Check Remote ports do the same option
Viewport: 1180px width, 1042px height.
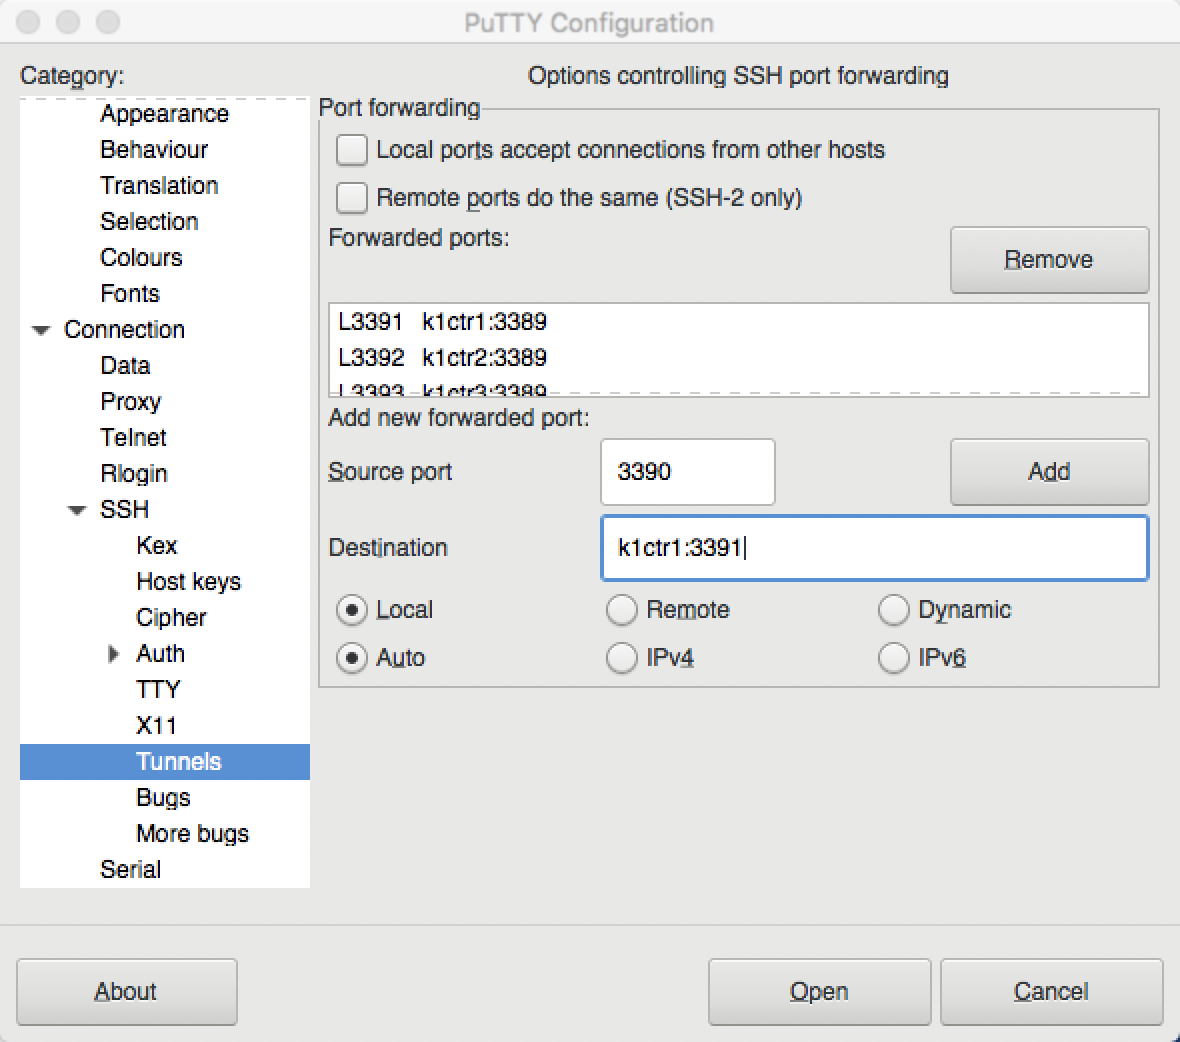tap(352, 198)
